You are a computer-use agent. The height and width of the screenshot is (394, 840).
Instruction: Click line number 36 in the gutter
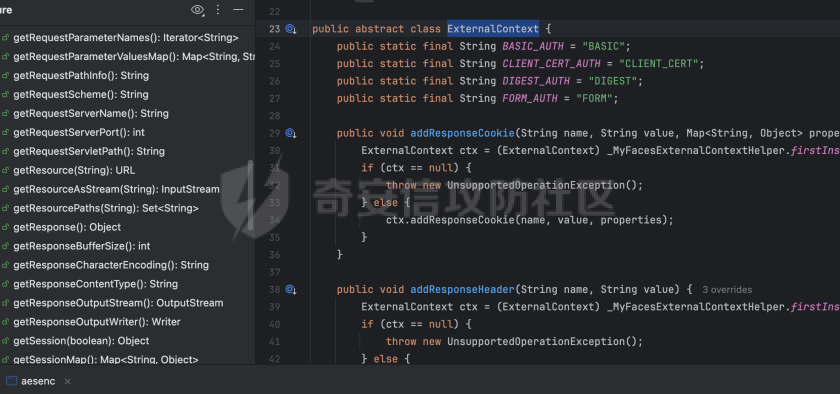coord(274,255)
